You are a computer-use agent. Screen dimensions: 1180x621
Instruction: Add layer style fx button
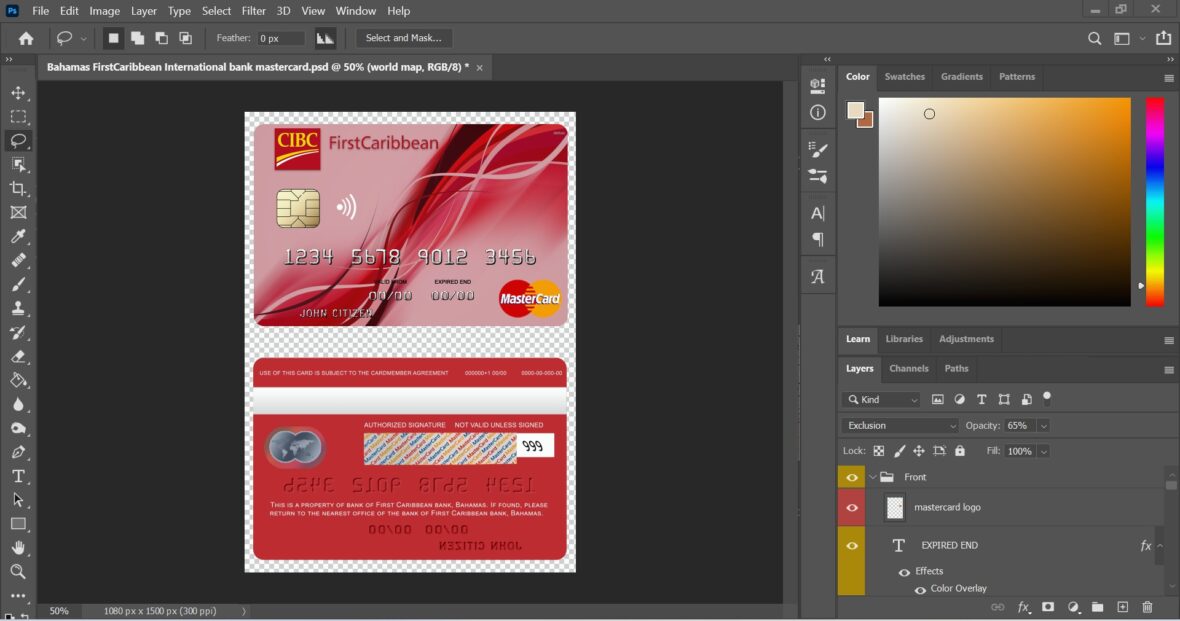(x=1023, y=607)
